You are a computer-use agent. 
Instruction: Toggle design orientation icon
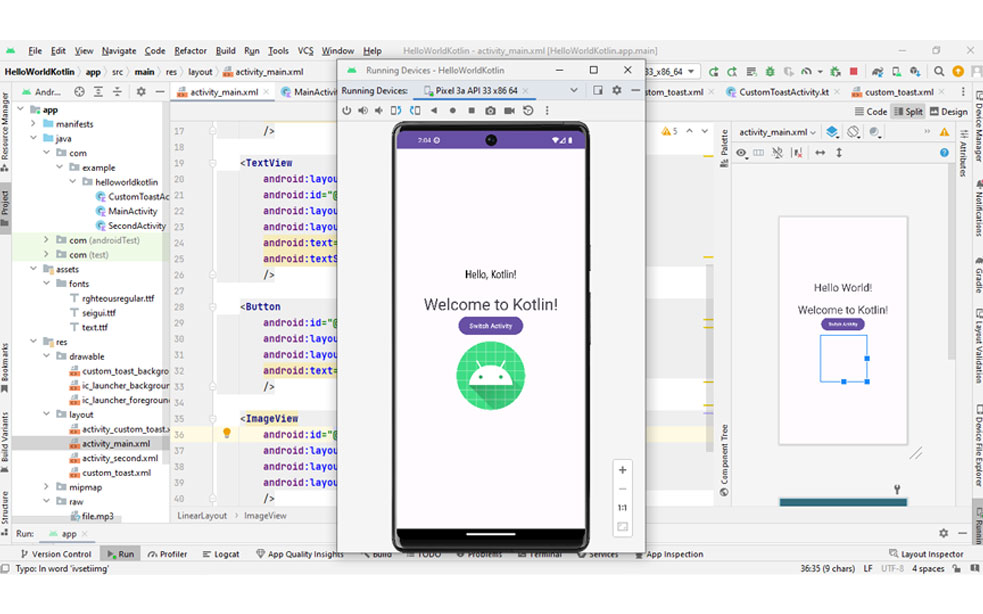point(853,132)
